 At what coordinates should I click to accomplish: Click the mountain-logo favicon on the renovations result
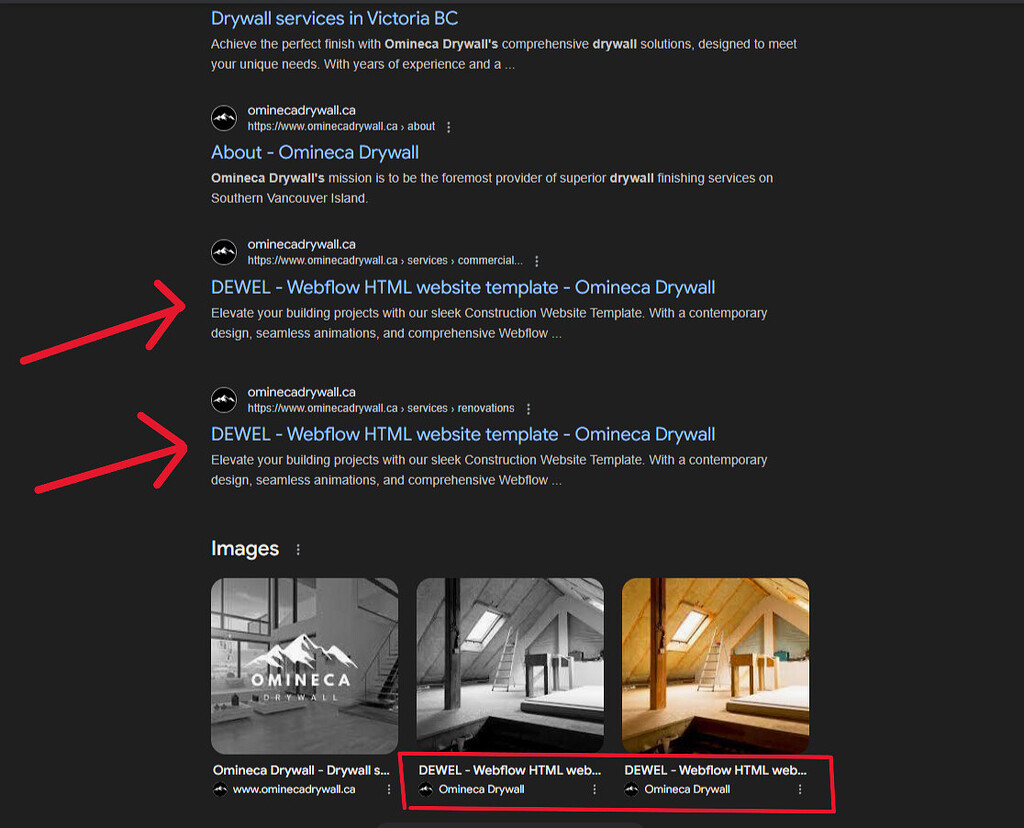pos(224,399)
